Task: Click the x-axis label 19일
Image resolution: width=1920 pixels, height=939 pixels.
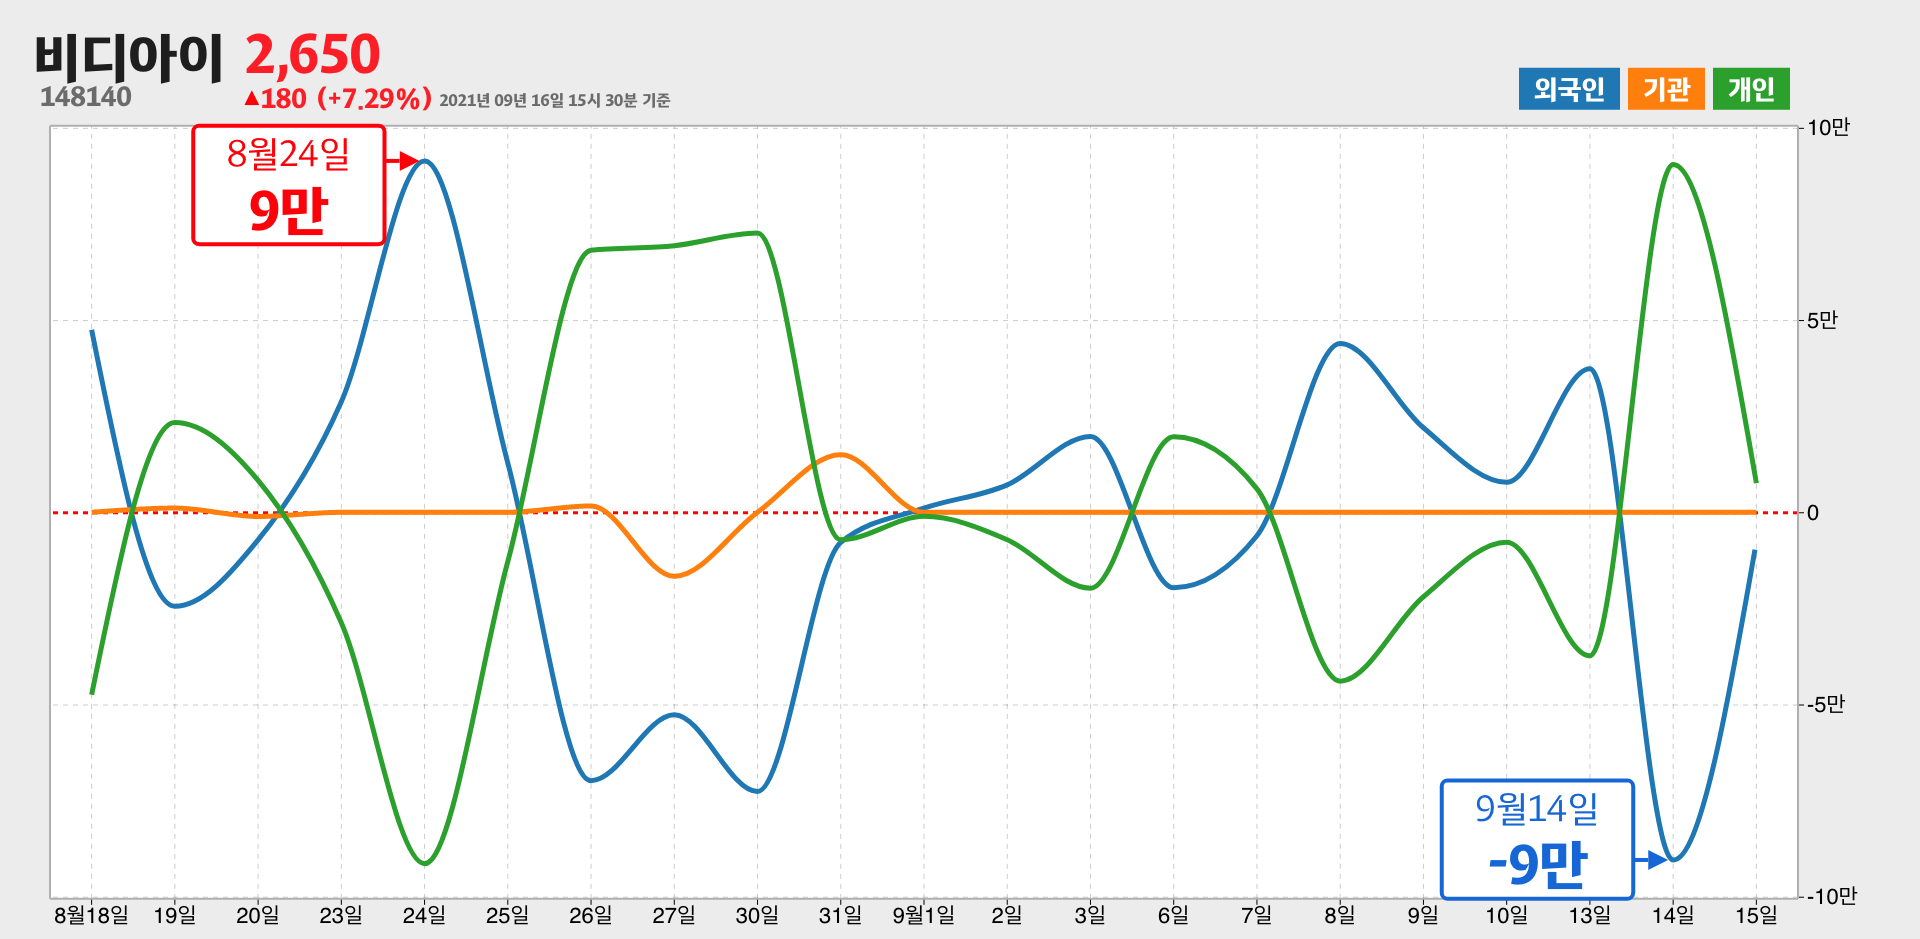Action: (x=175, y=915)
